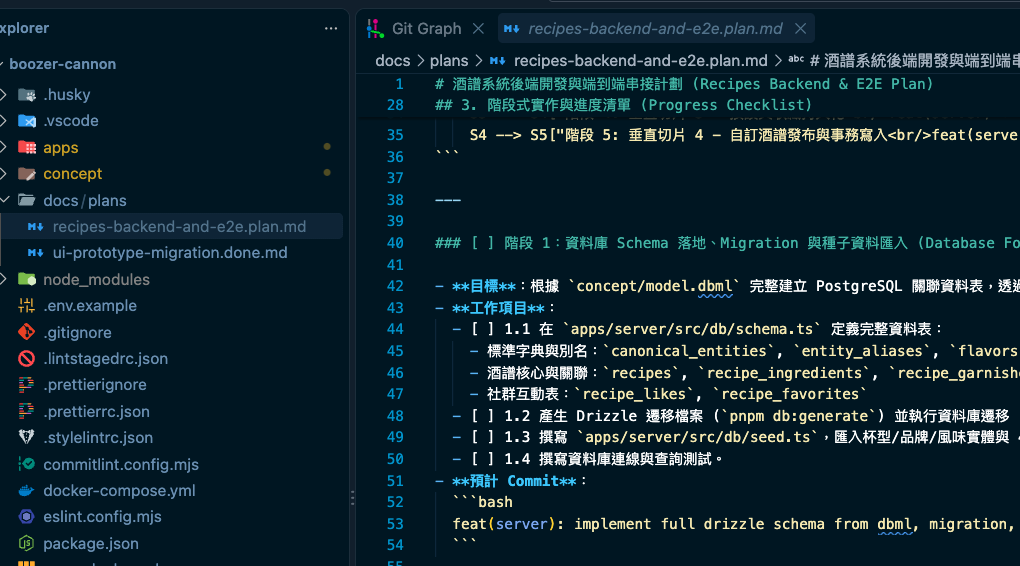Expand the apps folder
This screenshot has height=566, width=1020.
(x=4, y=148)
